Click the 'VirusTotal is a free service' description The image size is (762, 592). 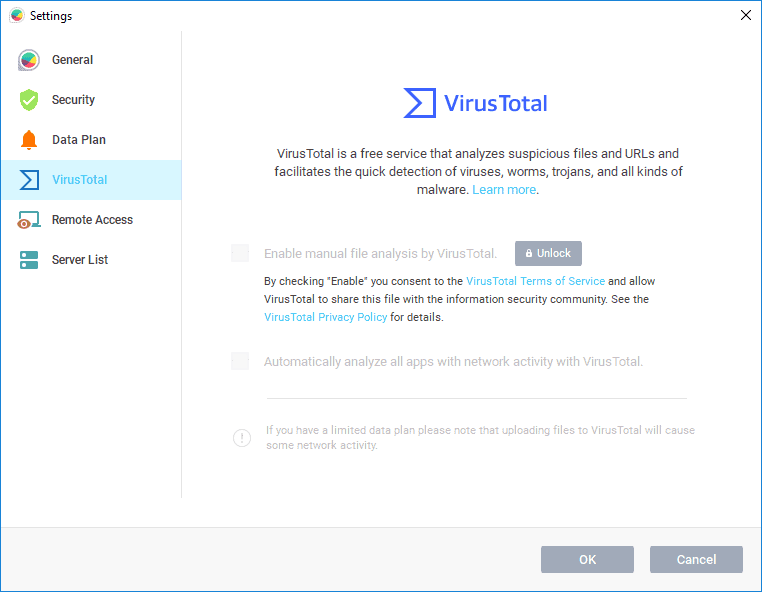click(478, 172)
